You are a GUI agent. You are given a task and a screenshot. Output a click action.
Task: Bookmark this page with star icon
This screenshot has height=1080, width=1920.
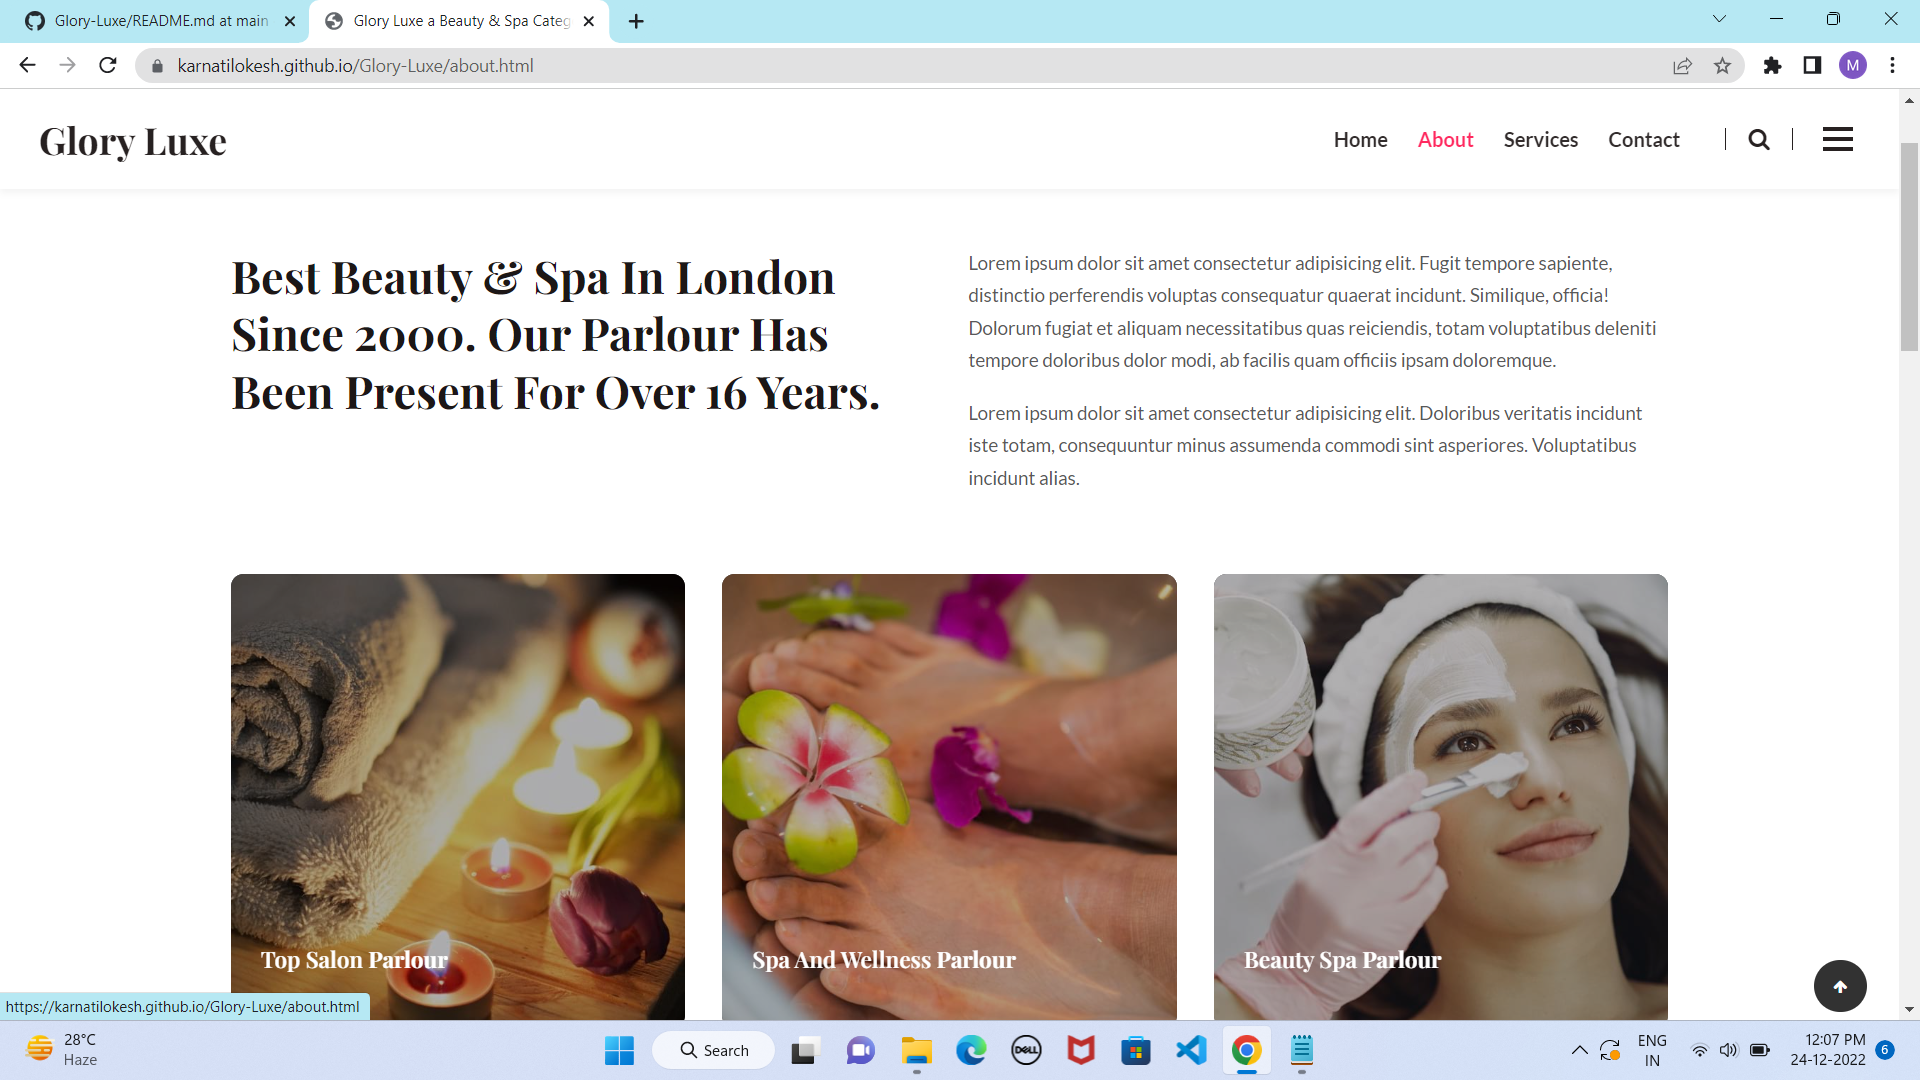click(1722, 66)
